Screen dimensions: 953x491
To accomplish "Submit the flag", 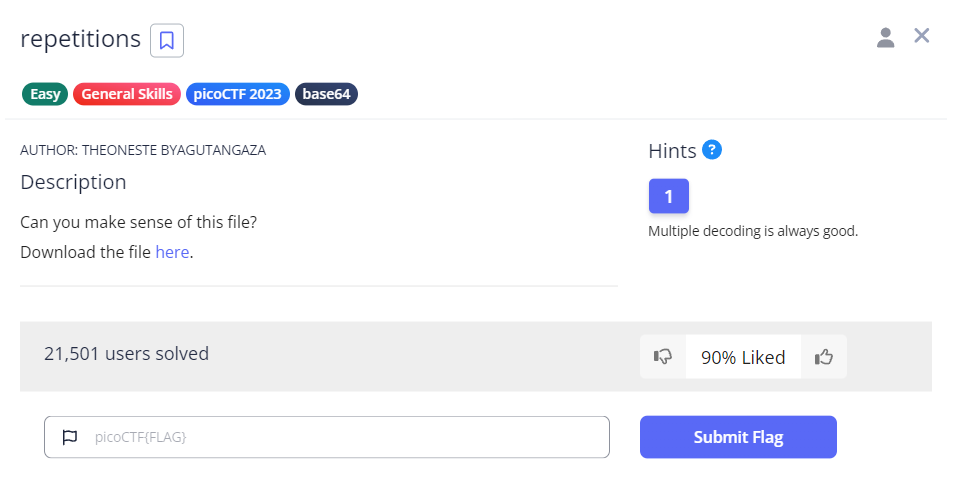I will click(x=738, y=437).
